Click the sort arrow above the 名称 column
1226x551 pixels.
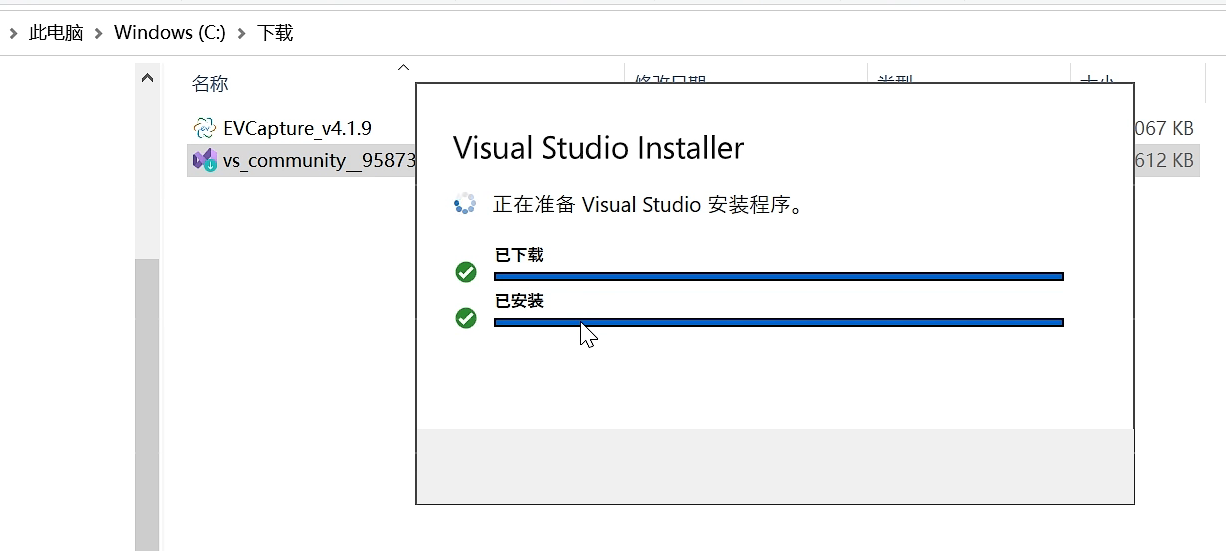(x=403, y=68)
